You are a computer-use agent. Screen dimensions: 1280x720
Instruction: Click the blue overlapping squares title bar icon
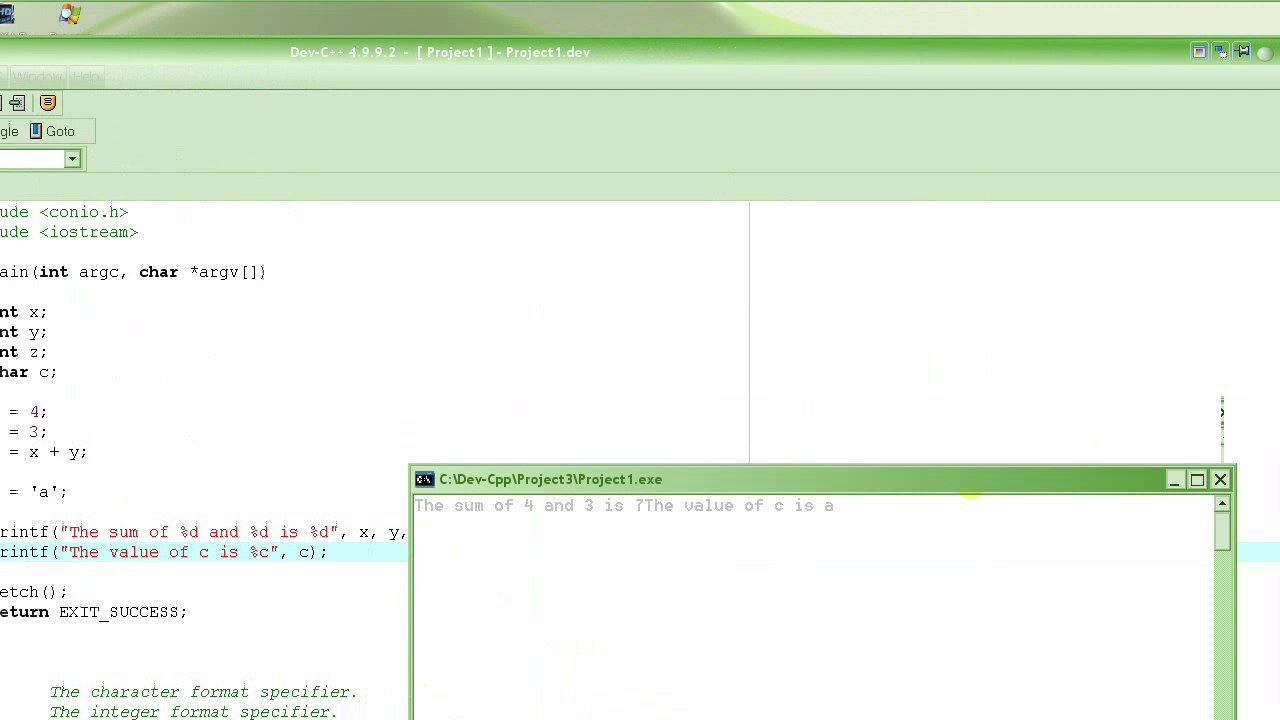click(1221, 52)
